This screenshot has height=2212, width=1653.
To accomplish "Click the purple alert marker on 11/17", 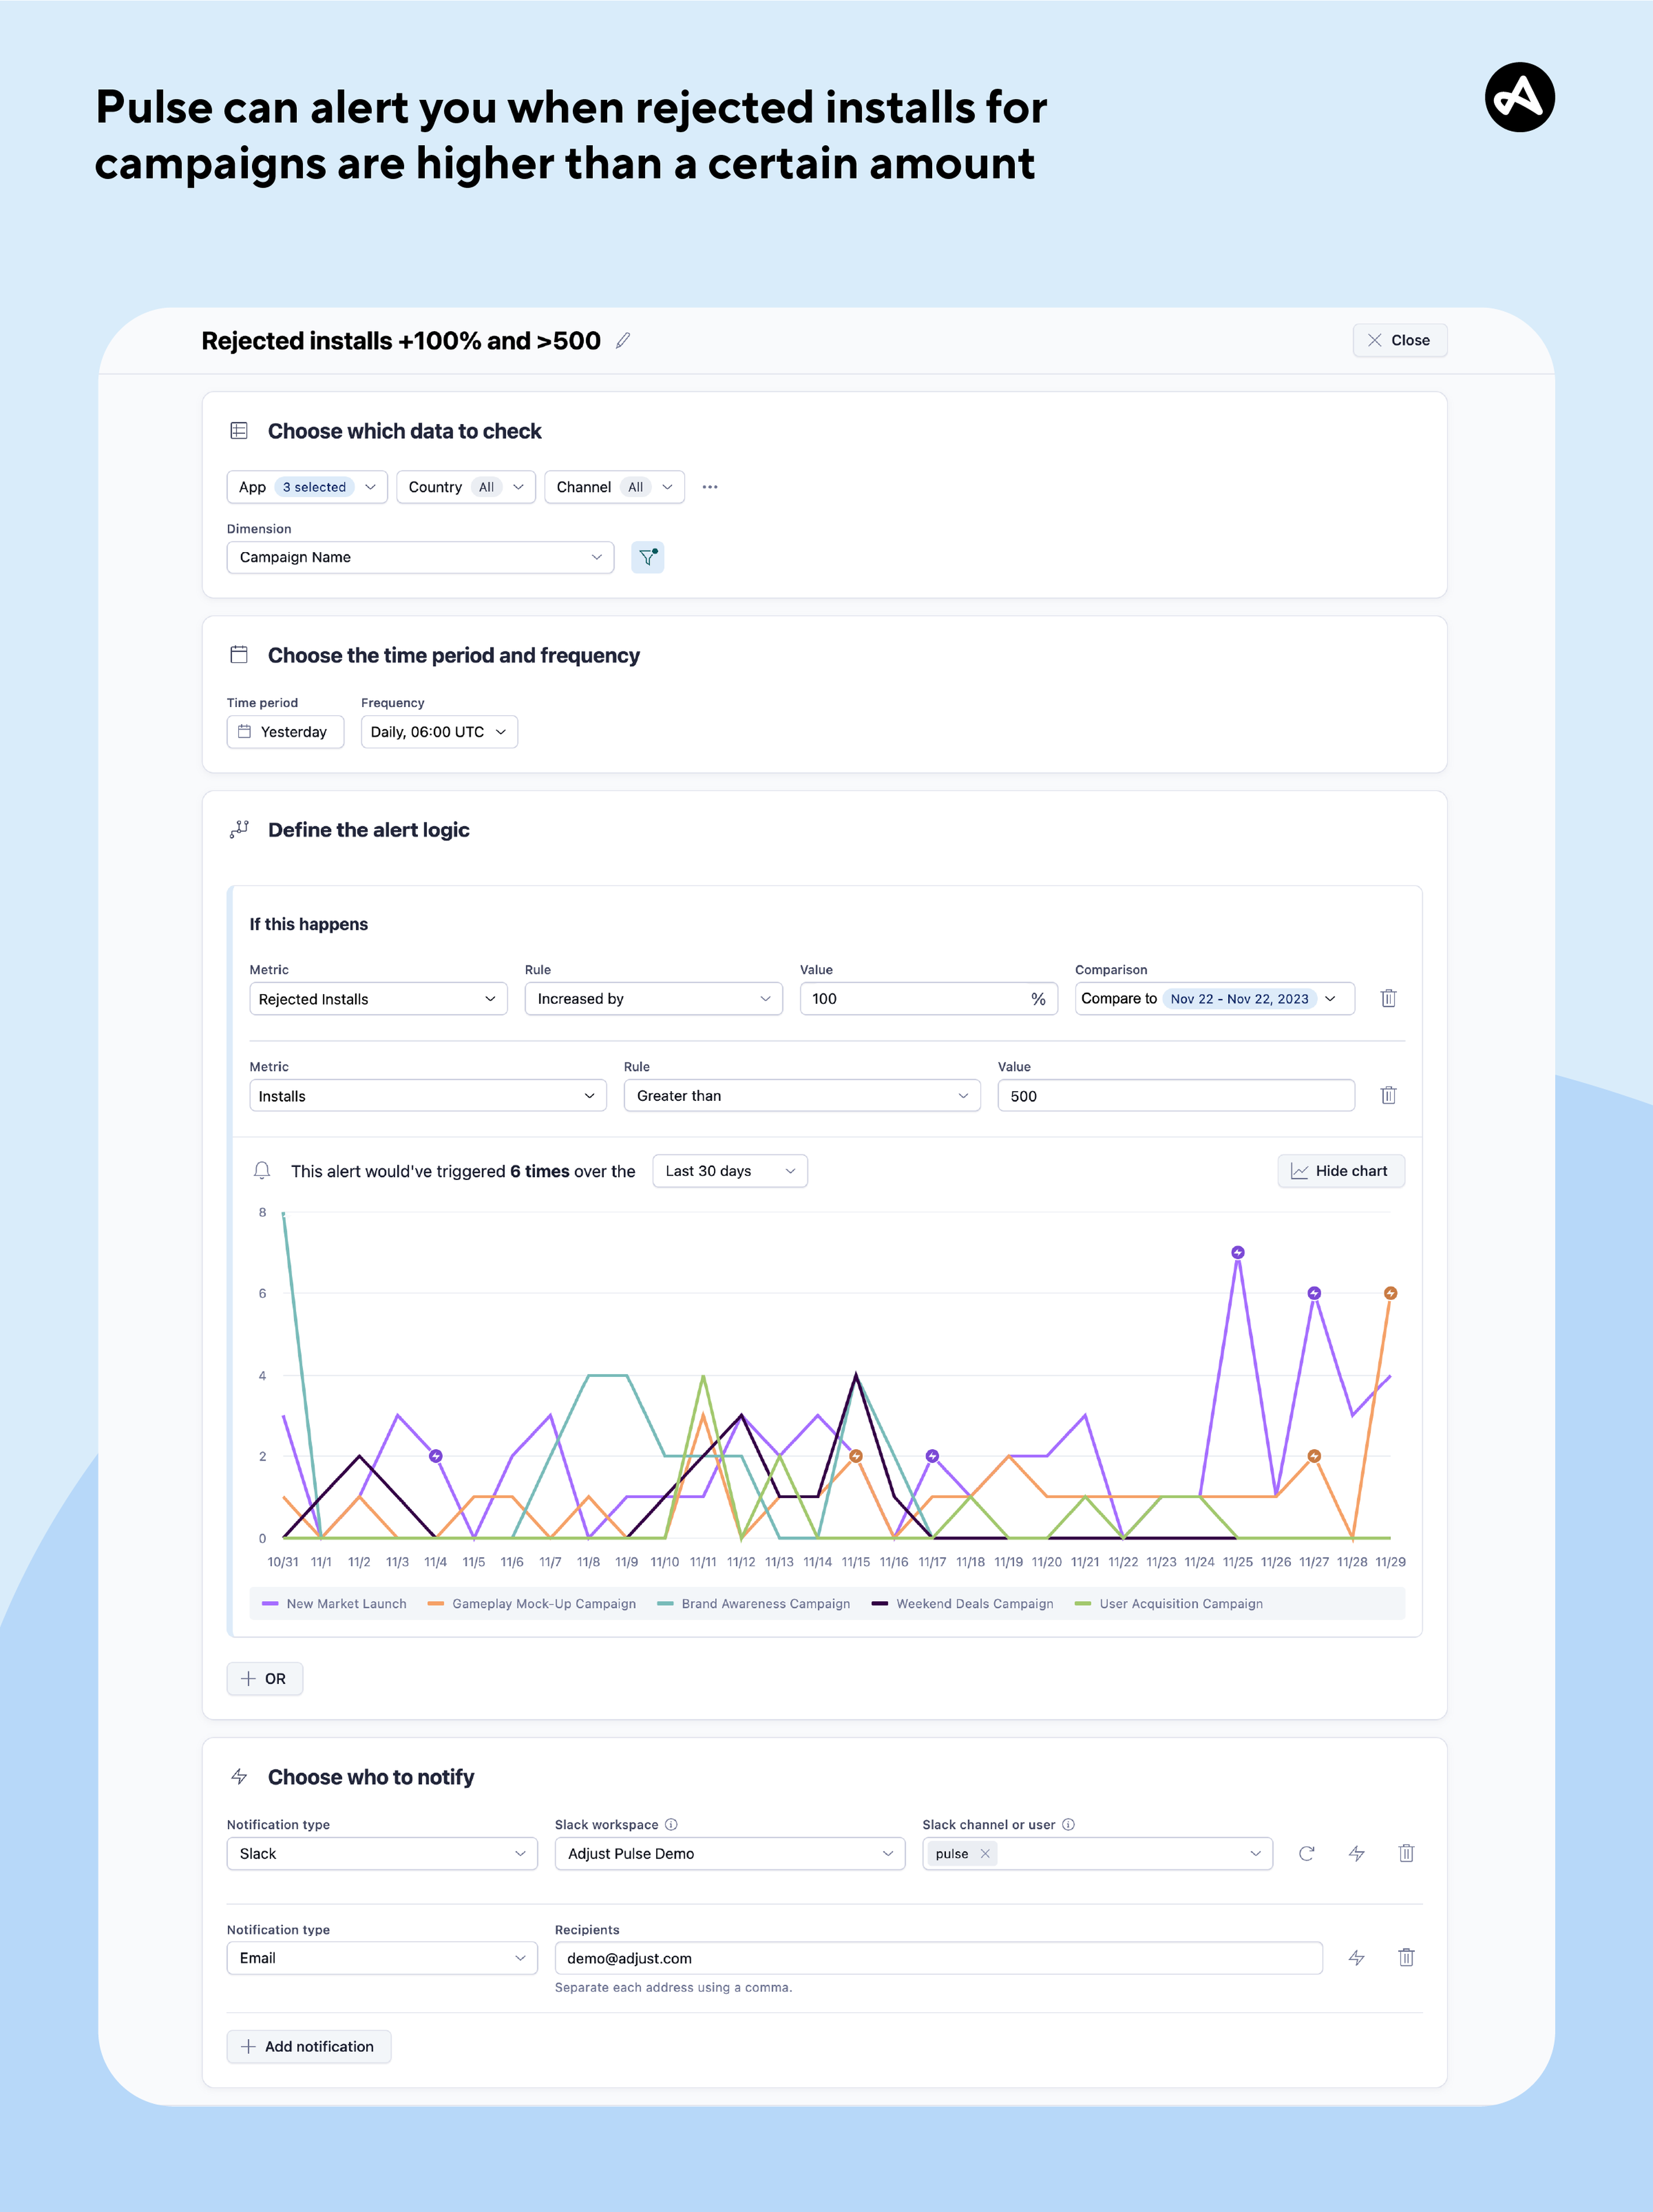I will coord(932,1456).
